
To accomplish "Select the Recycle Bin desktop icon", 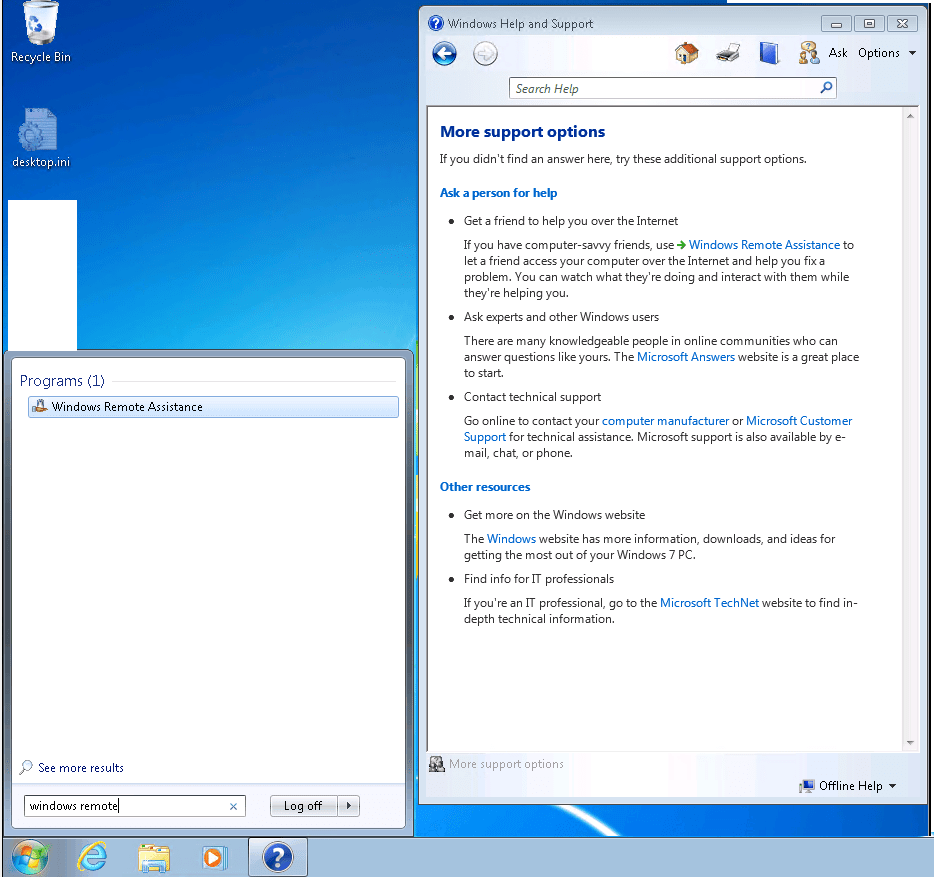I will (x=41, y=32).
